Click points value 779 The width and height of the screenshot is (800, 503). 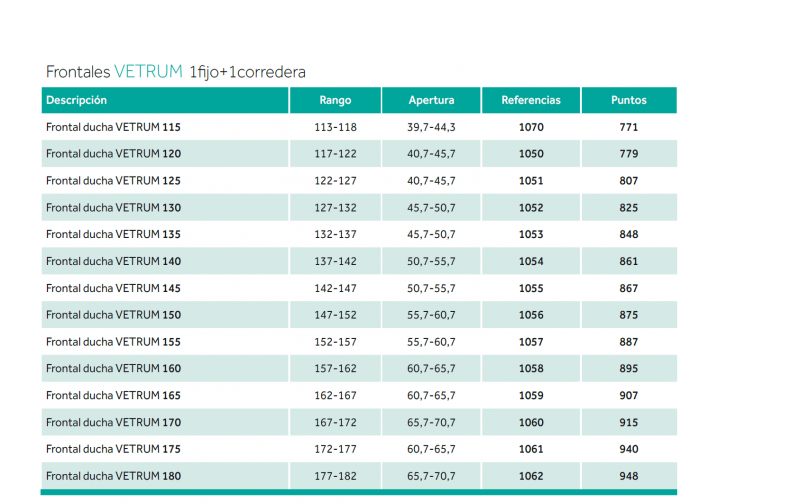[x=629, y=154]
